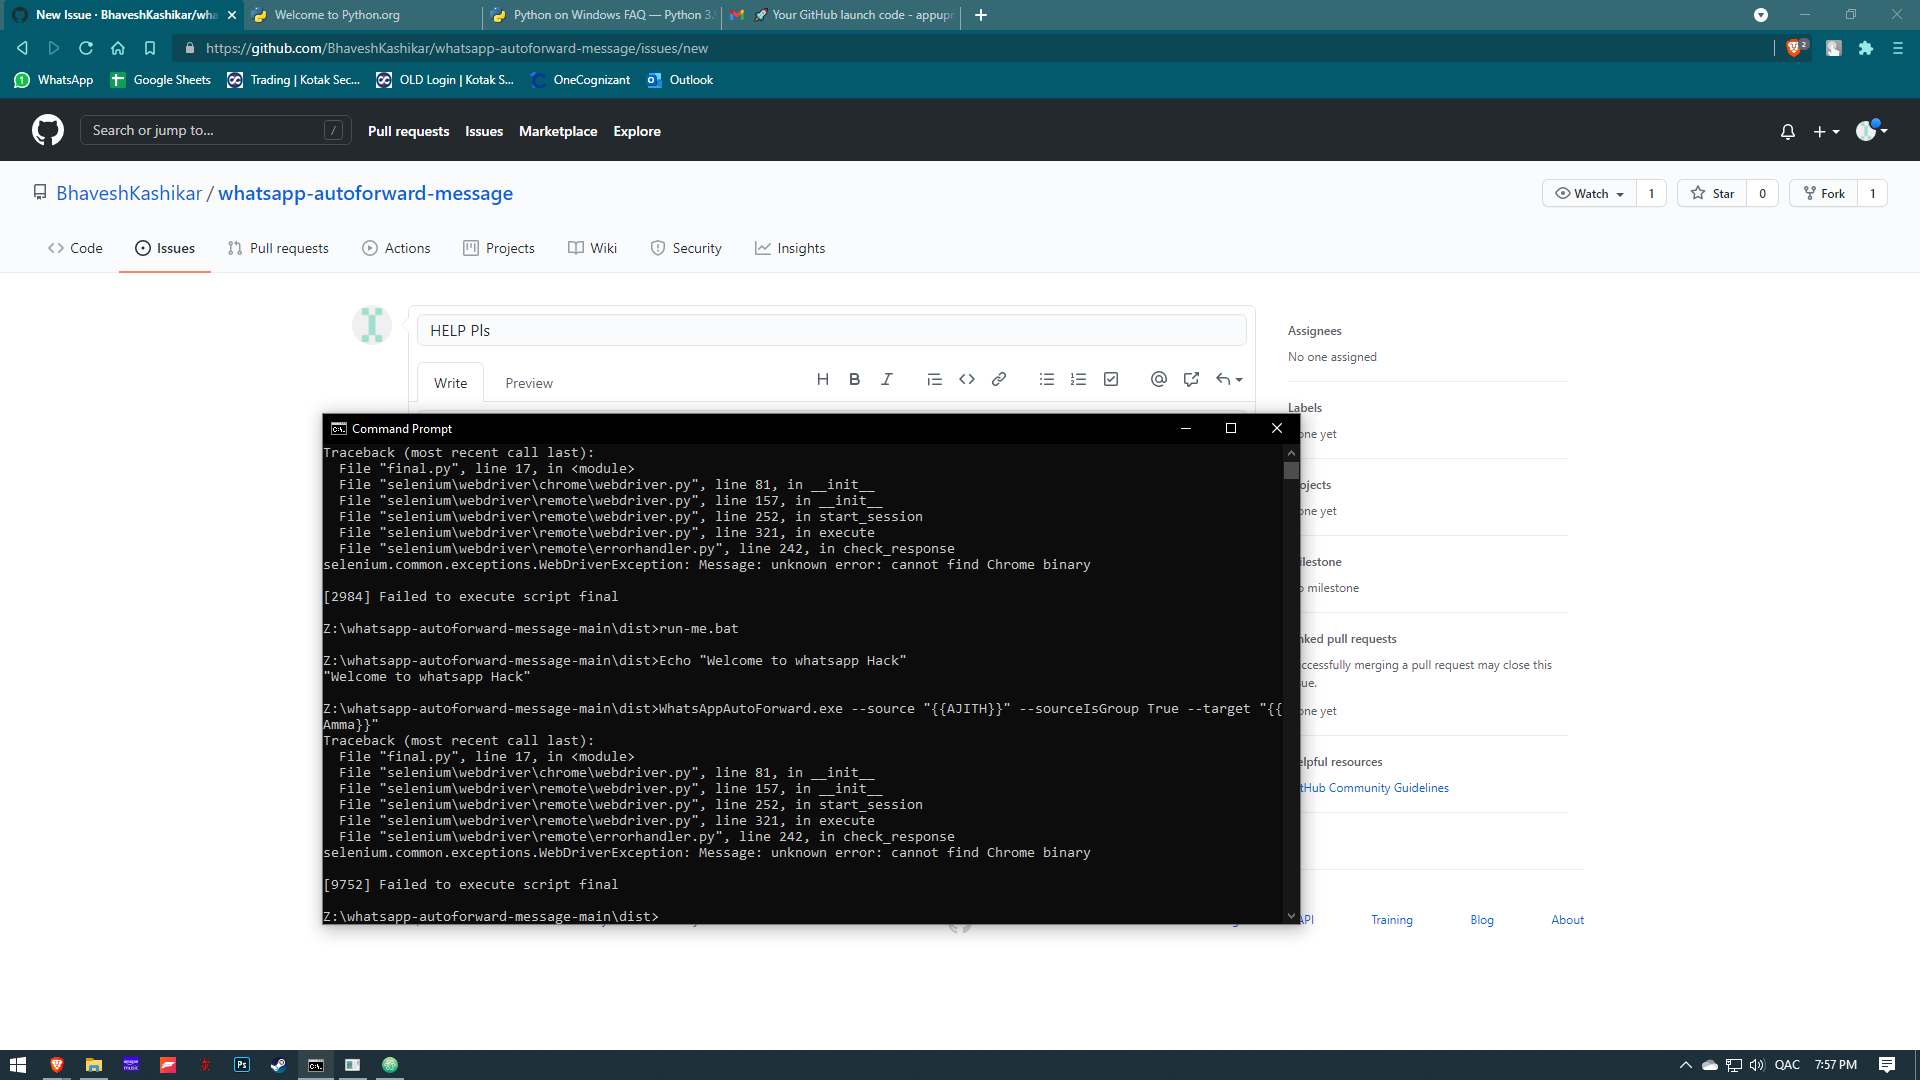Open the user avatar menu
1920x1080 pixels.
tap(1872, 130)
